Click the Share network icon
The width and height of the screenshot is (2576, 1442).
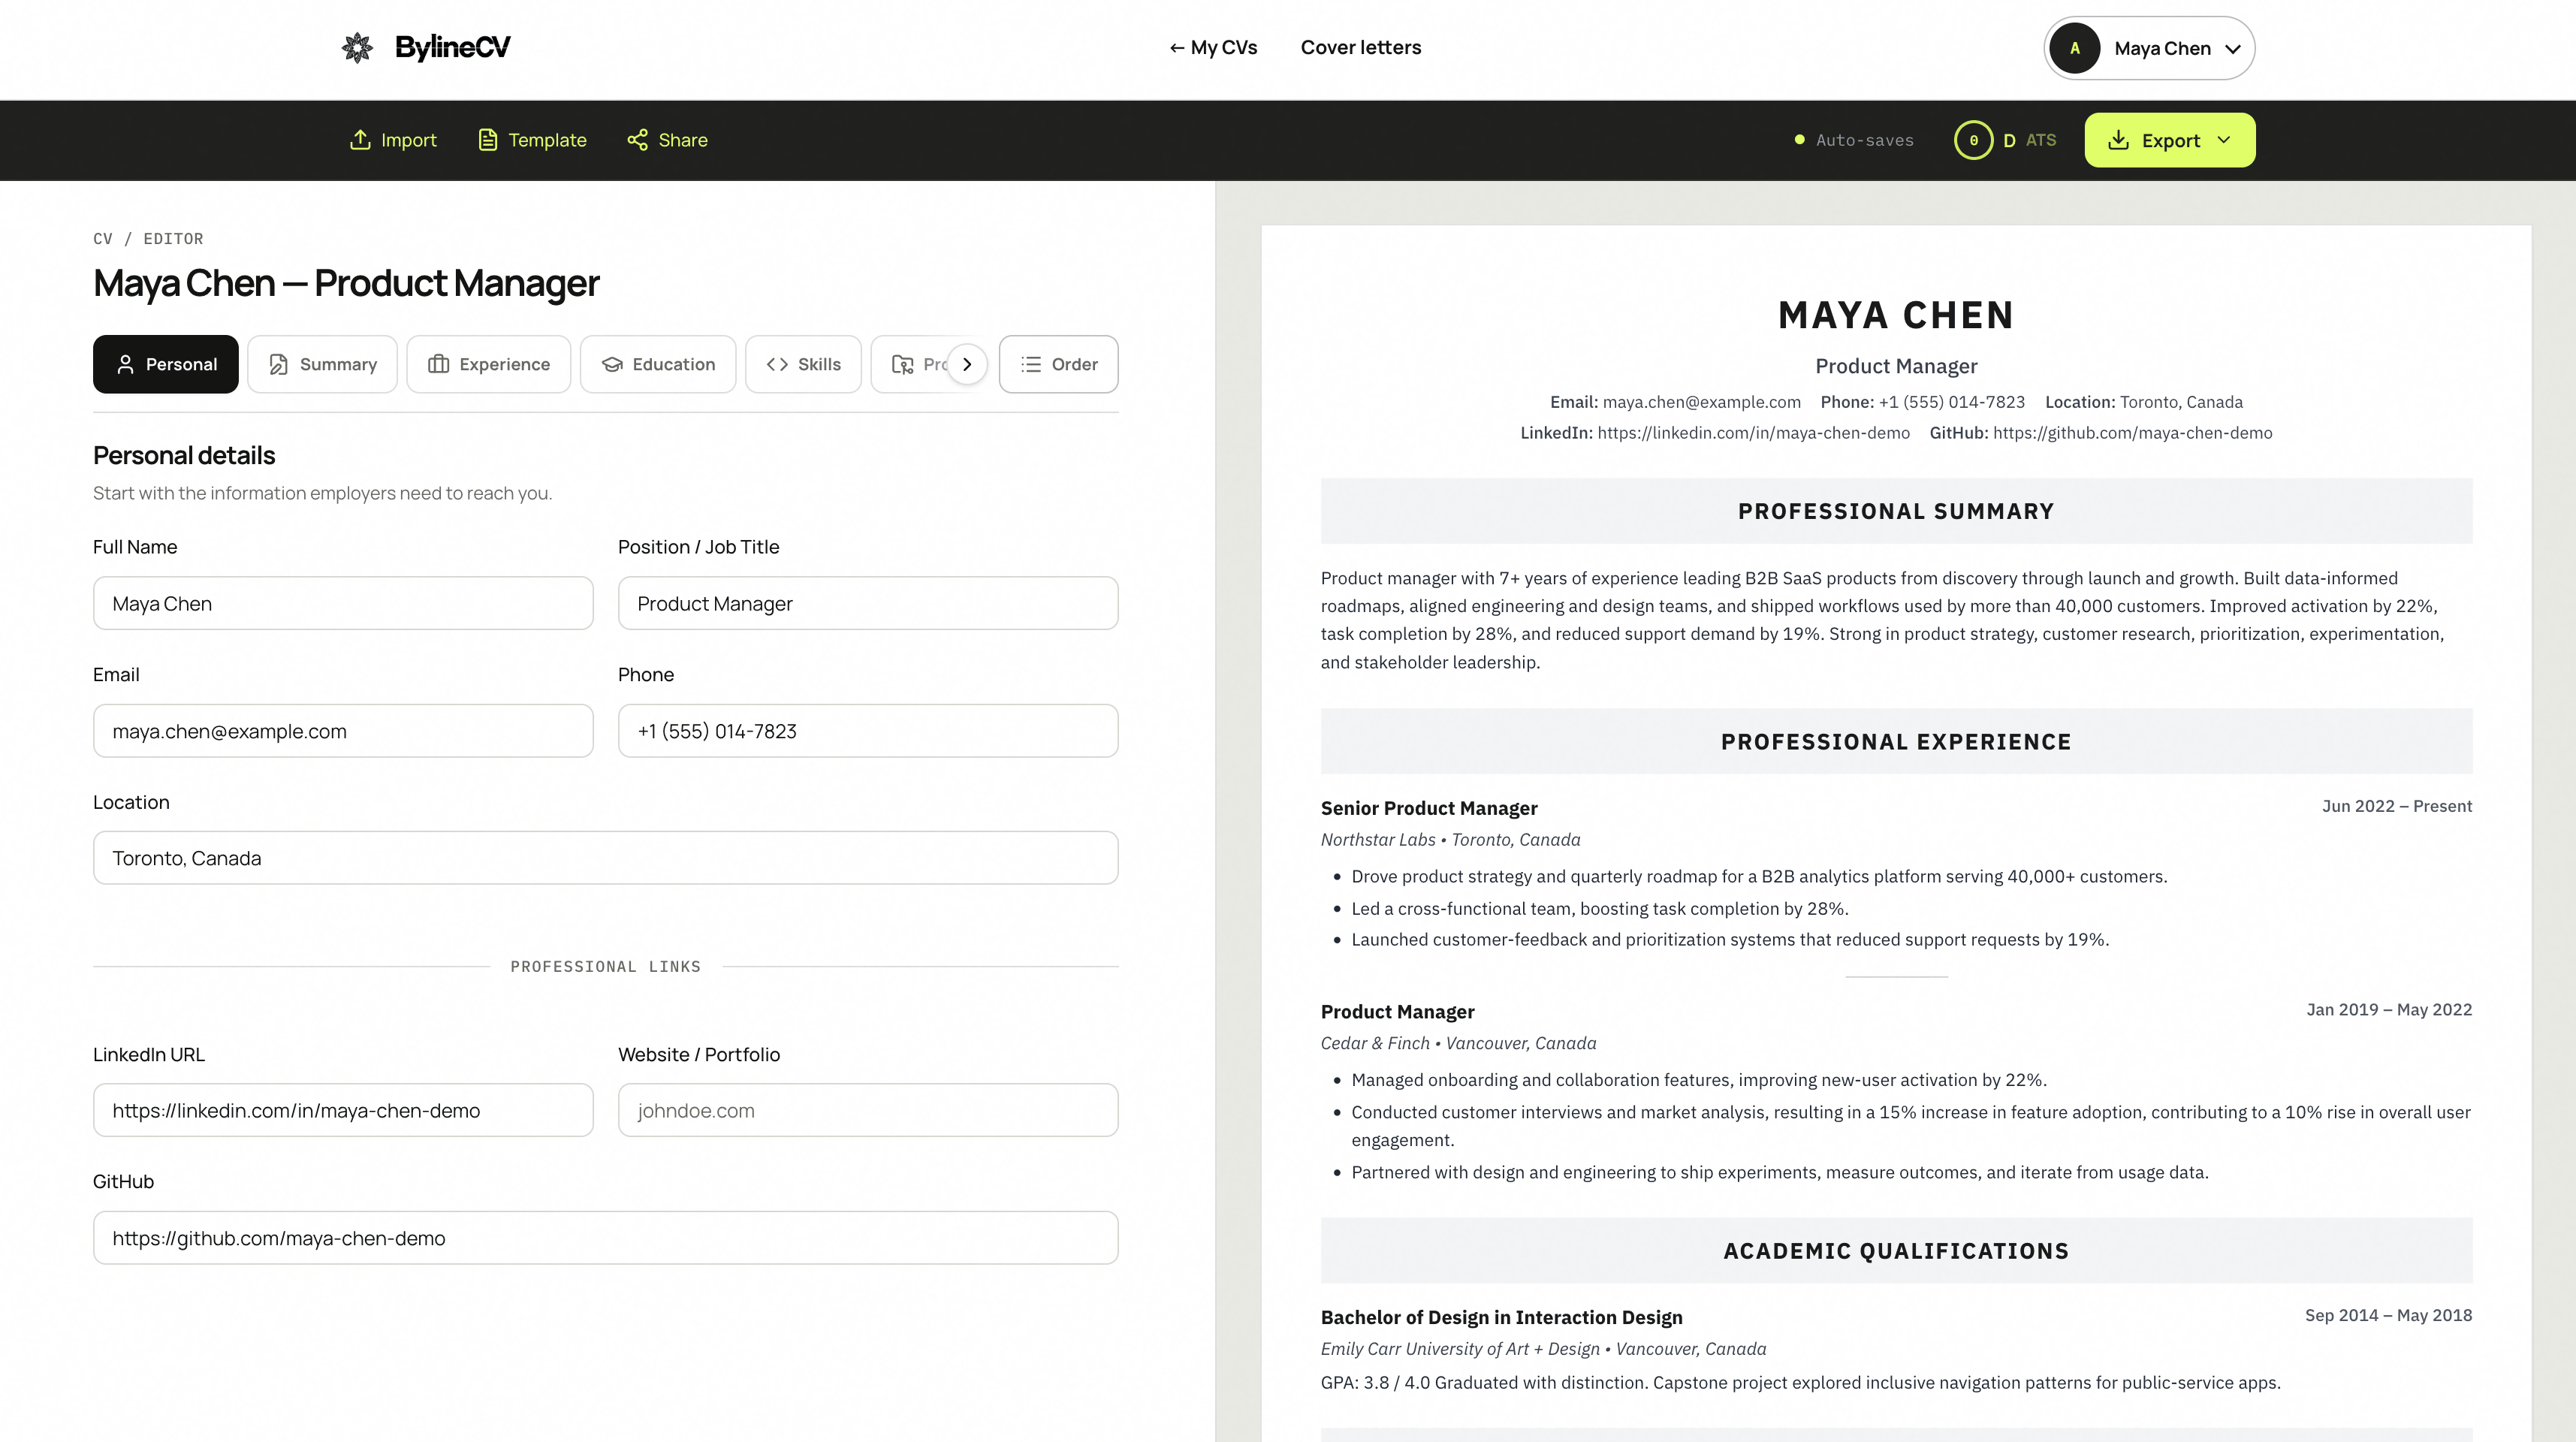(x=638, y=140)
